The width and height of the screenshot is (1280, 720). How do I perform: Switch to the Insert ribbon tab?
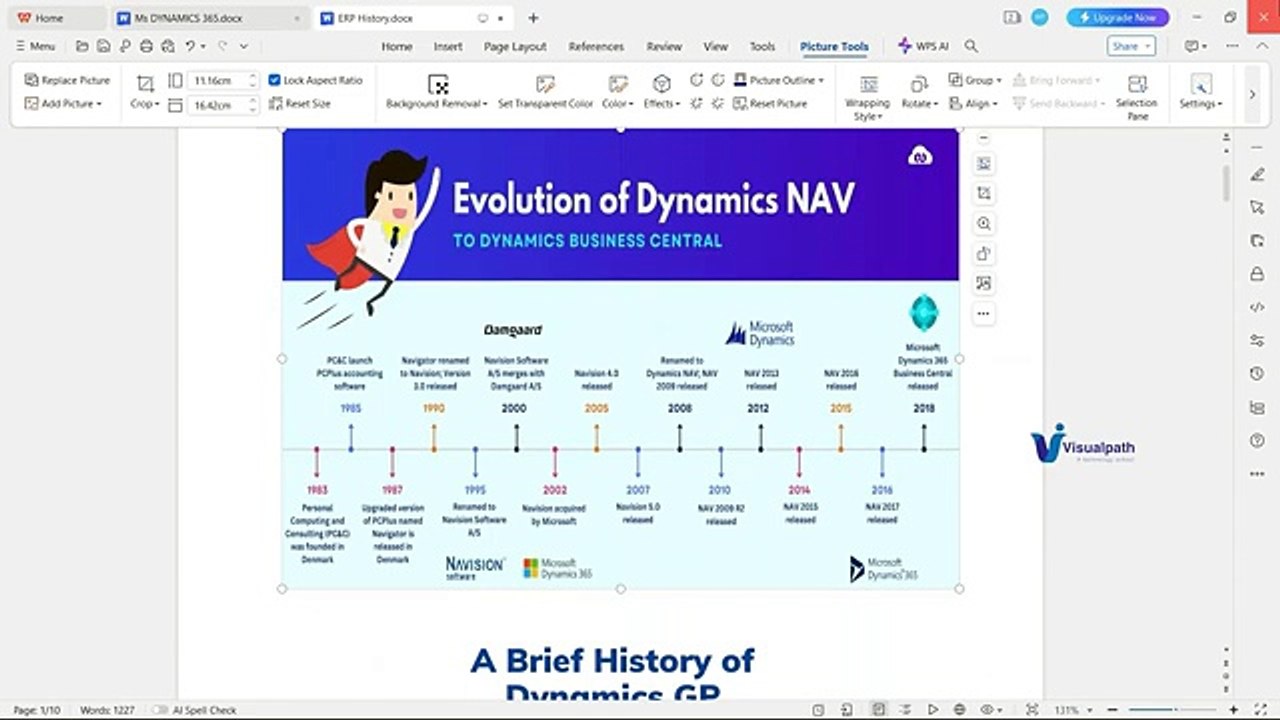(x=448, y=46)
